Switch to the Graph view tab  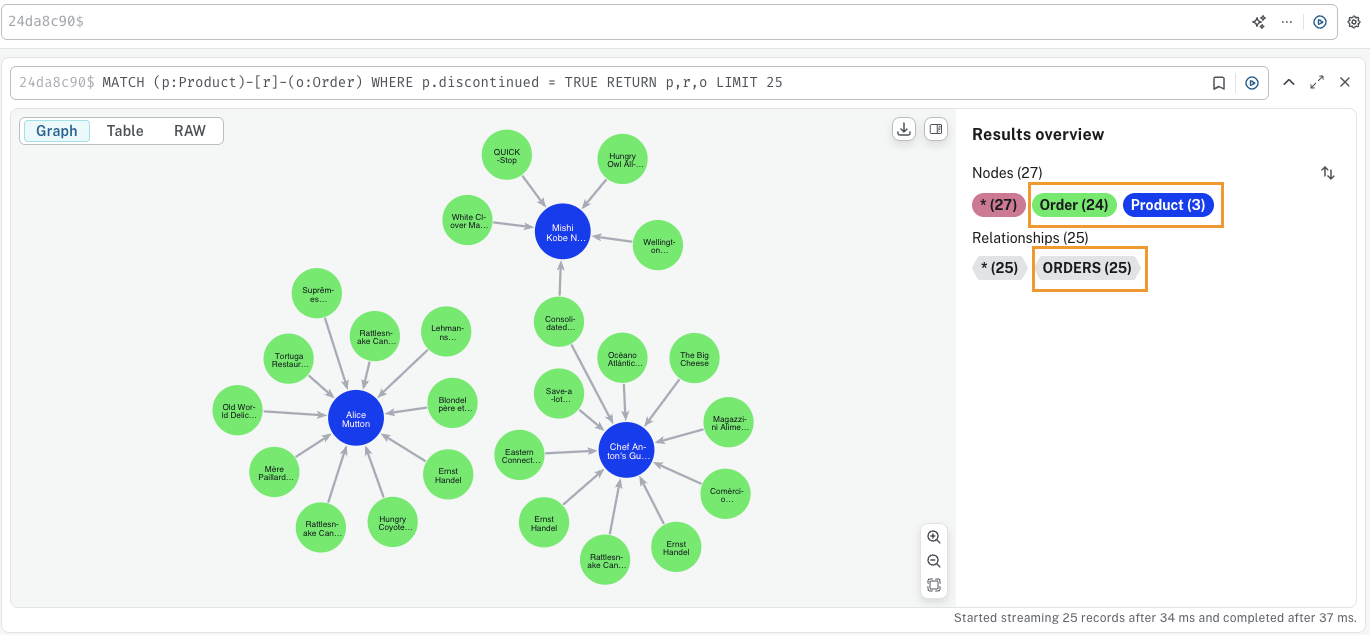point(57,131)
